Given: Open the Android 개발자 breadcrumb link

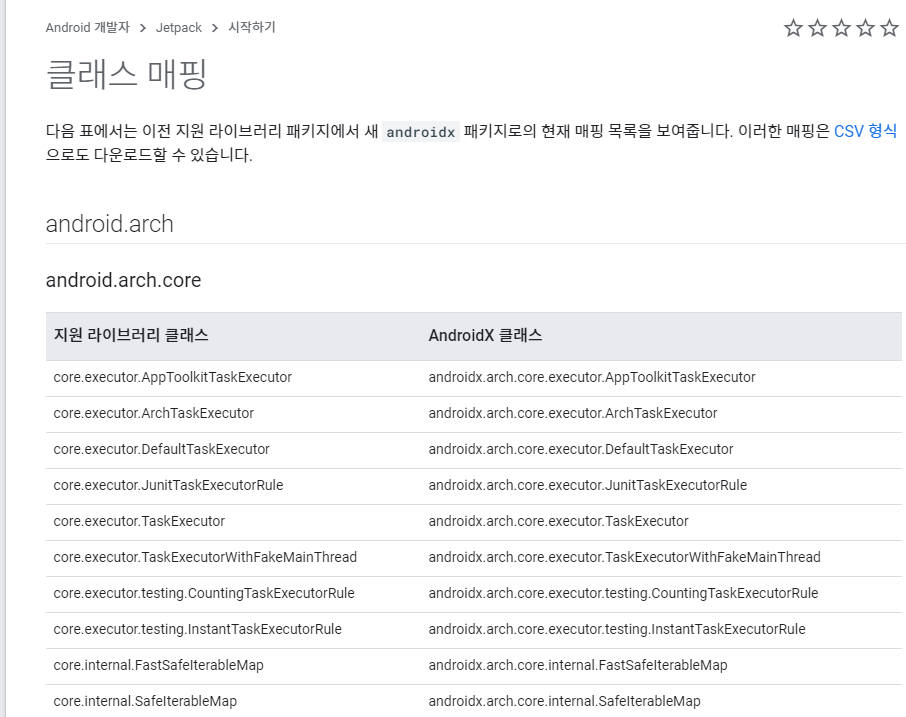Looking at the screenshot, I should 88,27.
